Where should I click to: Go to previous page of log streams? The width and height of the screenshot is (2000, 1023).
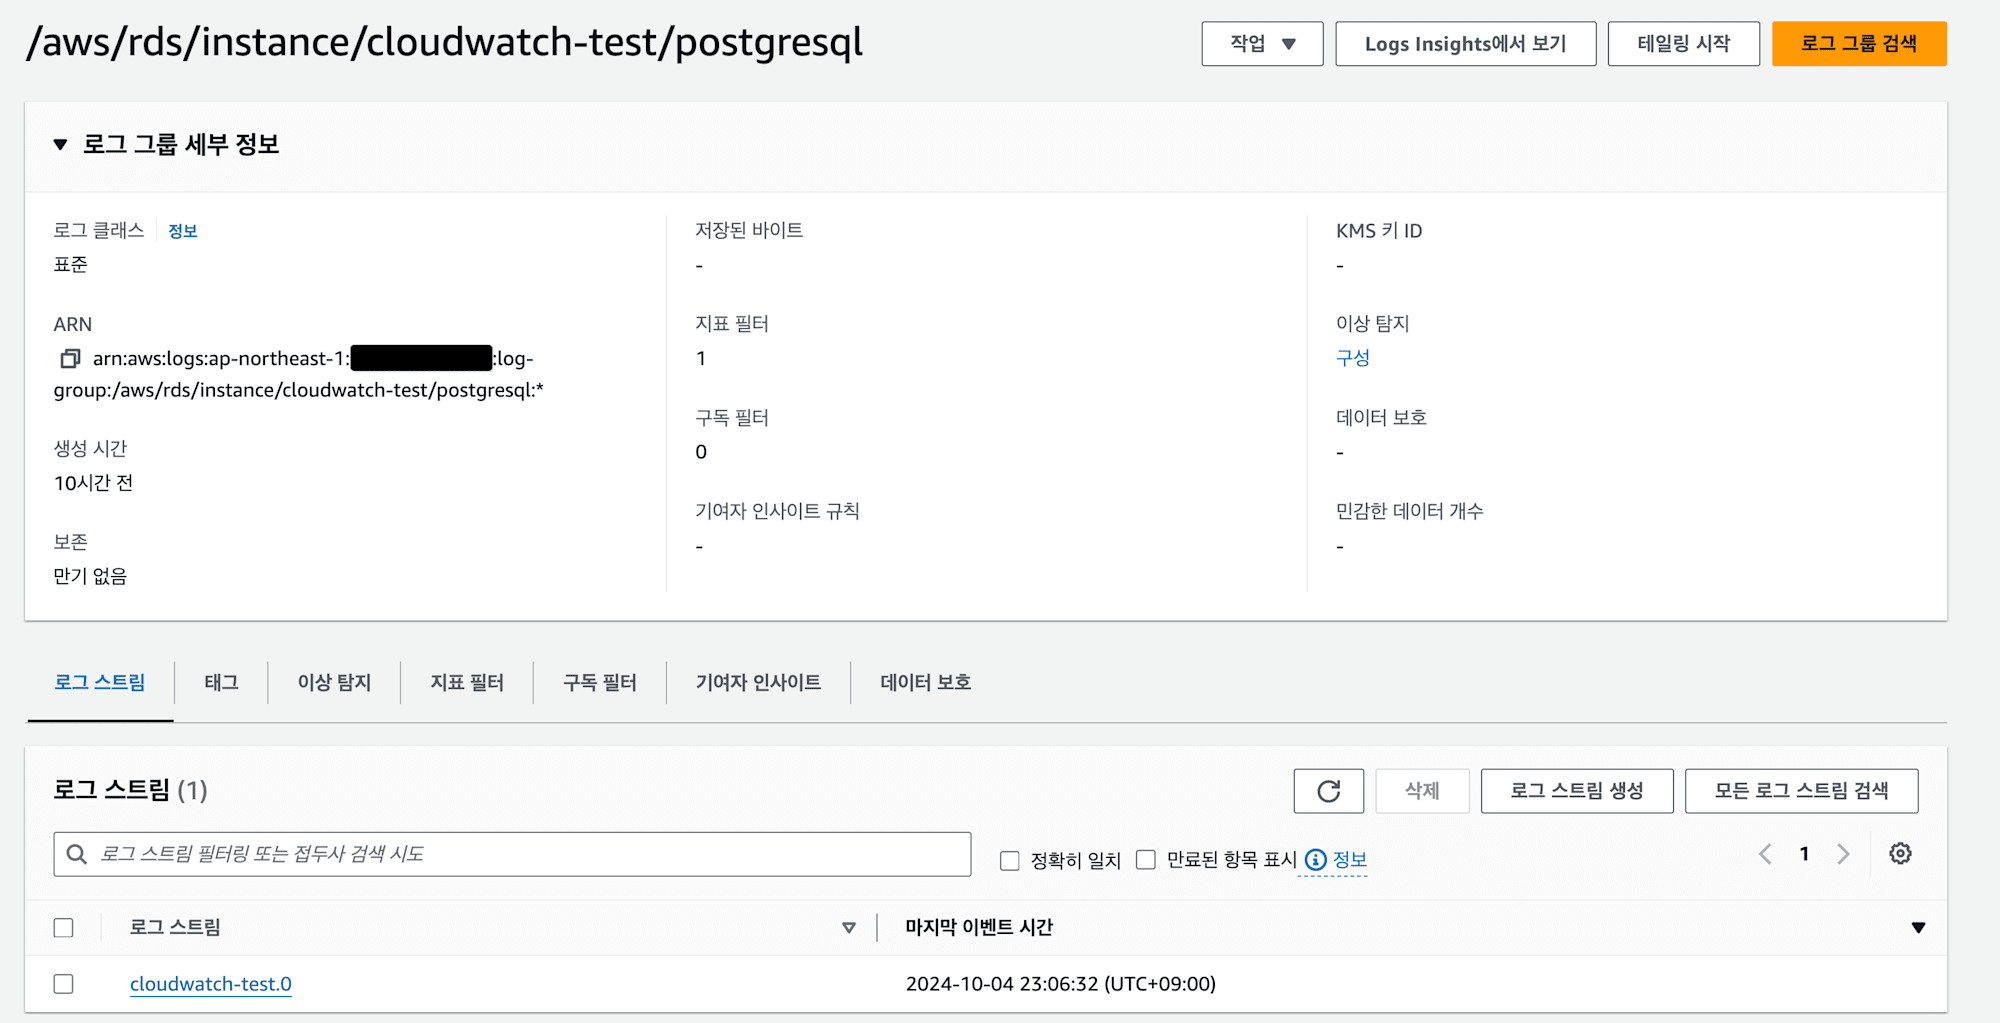click(x=1765, y=854)
